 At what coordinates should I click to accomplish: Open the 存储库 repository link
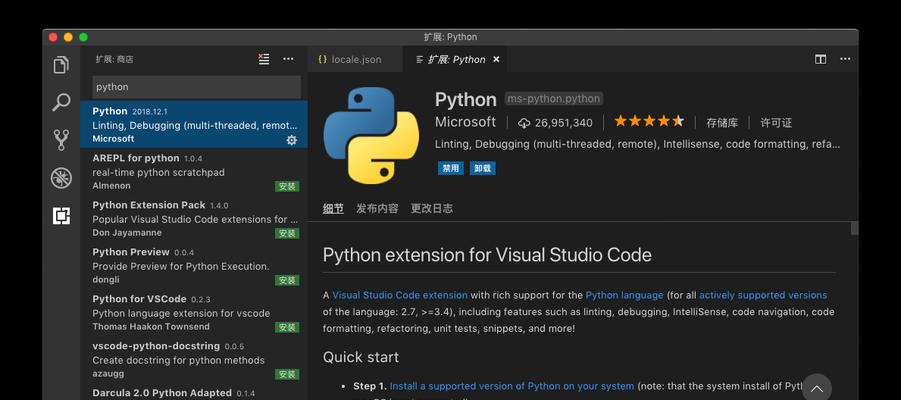click(722, 122)
